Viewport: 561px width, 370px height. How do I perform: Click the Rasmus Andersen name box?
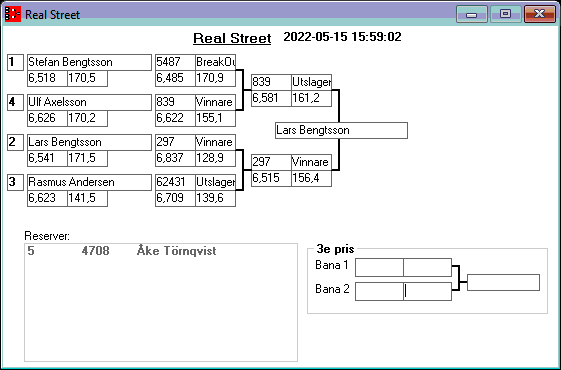[89, 182]
